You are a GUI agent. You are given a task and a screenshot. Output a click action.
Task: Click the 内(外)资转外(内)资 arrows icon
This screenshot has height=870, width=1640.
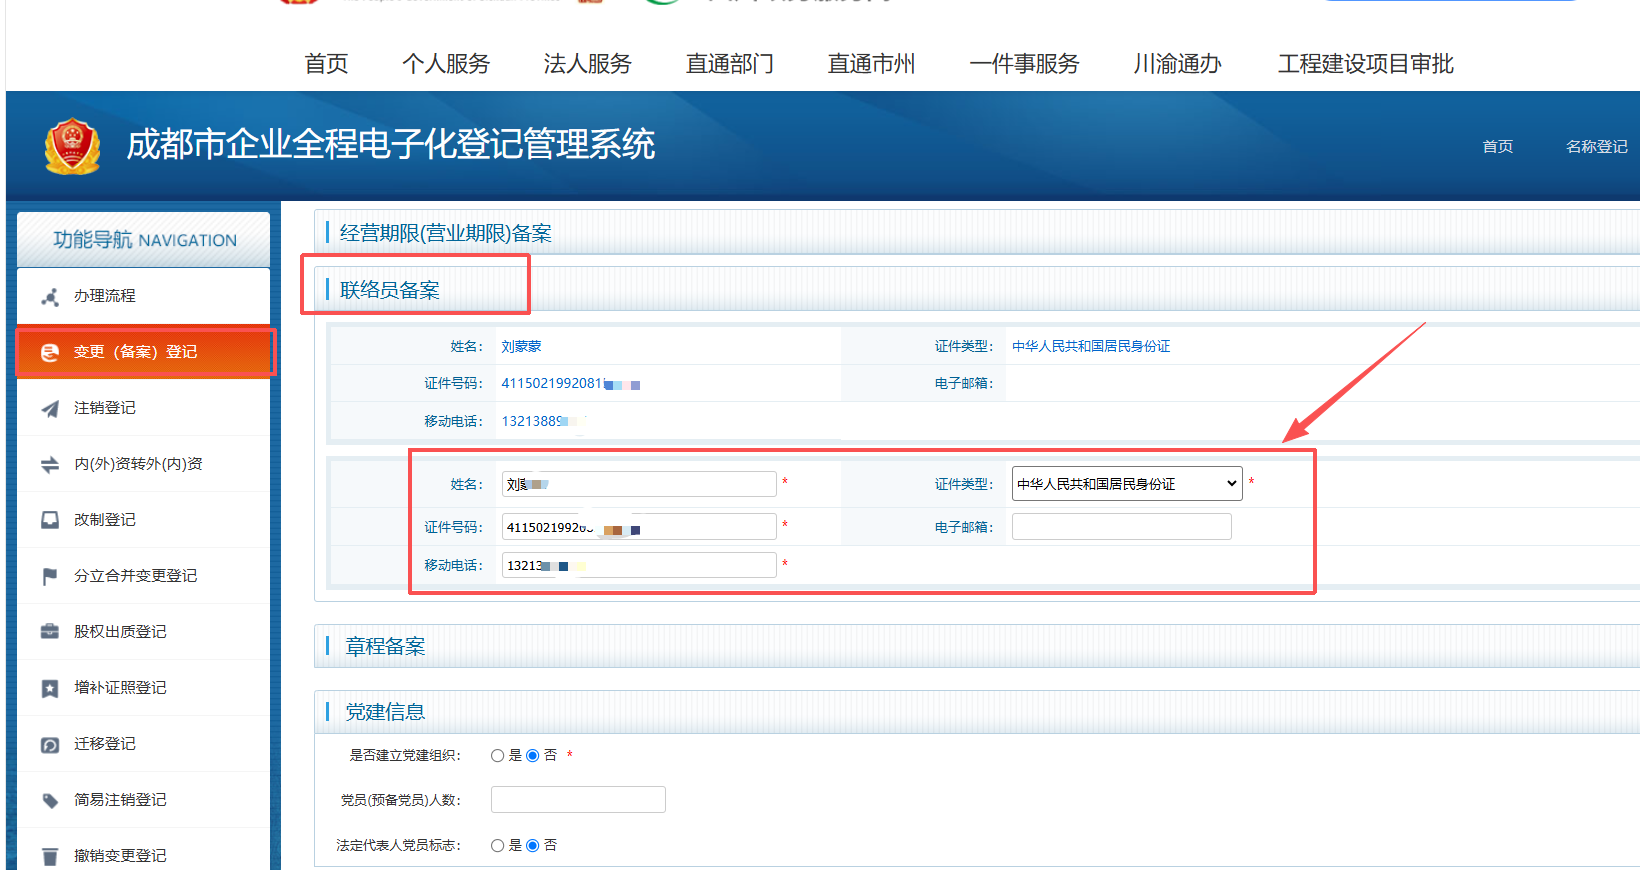pos(50,465)
